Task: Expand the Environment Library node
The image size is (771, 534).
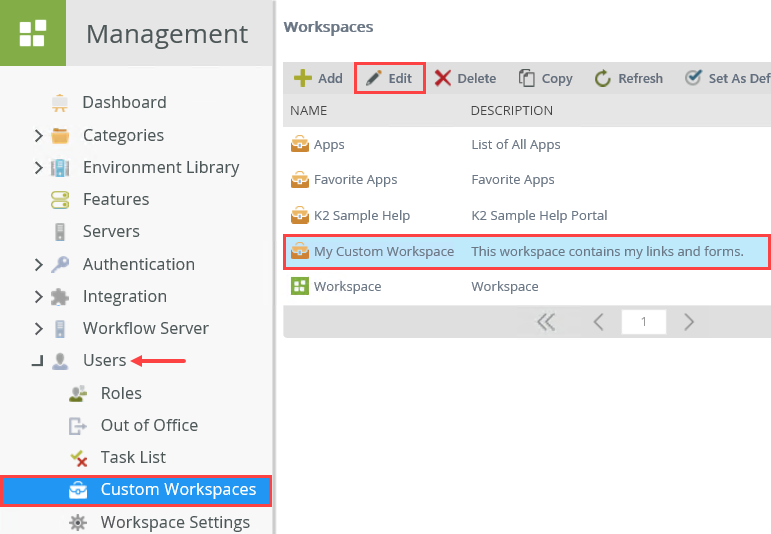Action: (38, 167)
